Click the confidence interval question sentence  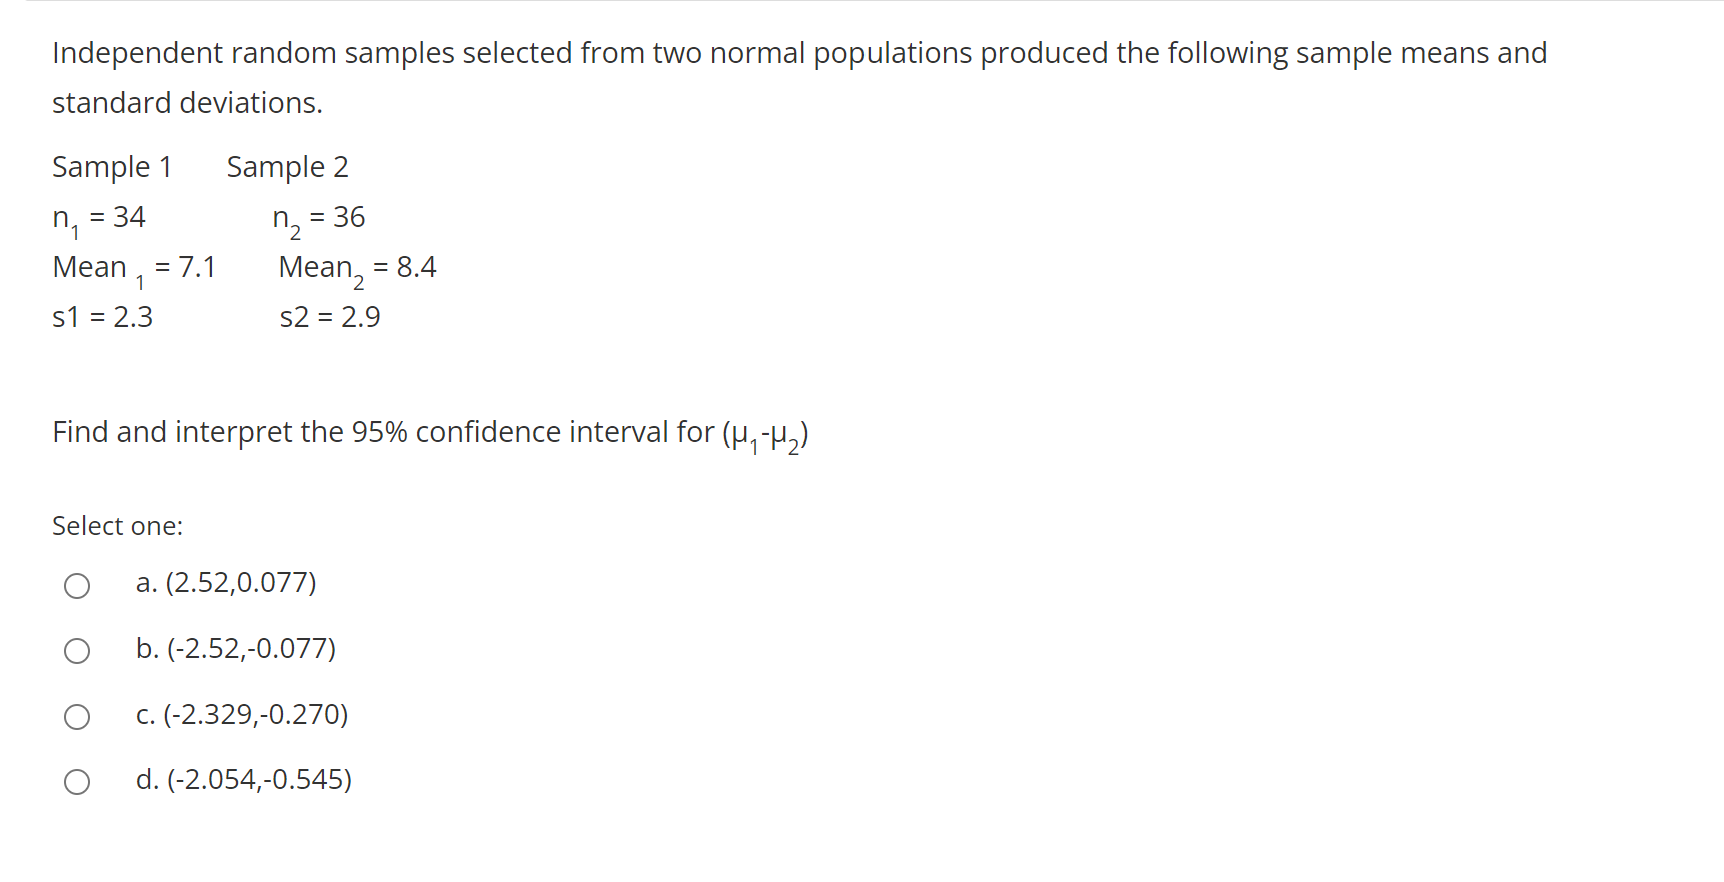(430, 432)
